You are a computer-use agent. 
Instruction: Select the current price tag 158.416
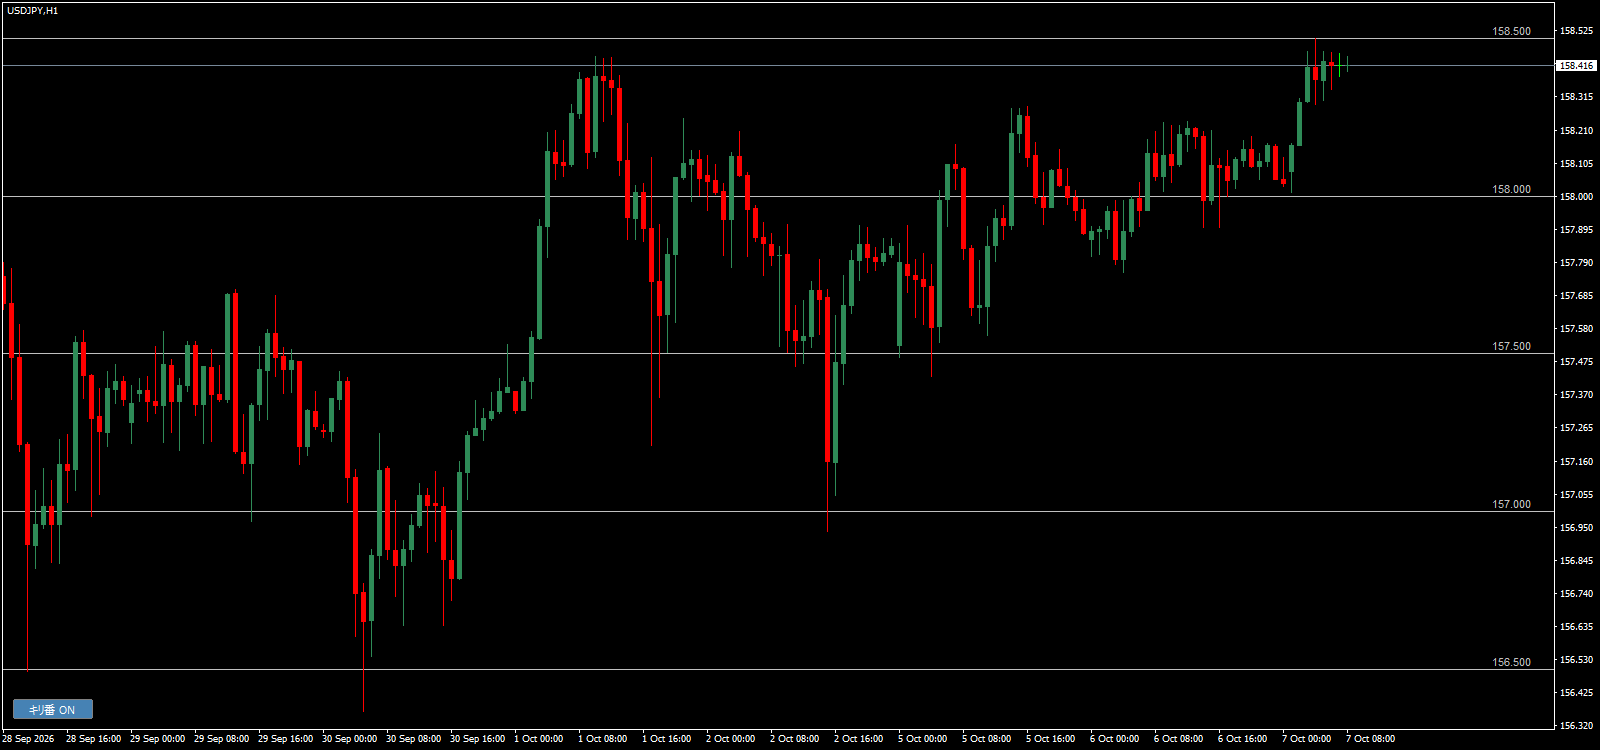[x=1576, y=65]
